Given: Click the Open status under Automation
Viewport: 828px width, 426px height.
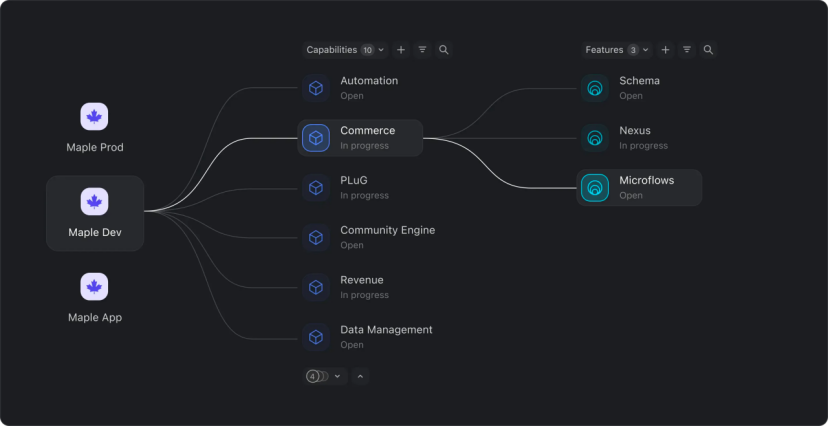Looking at the screenshot, I should [352, 96].
